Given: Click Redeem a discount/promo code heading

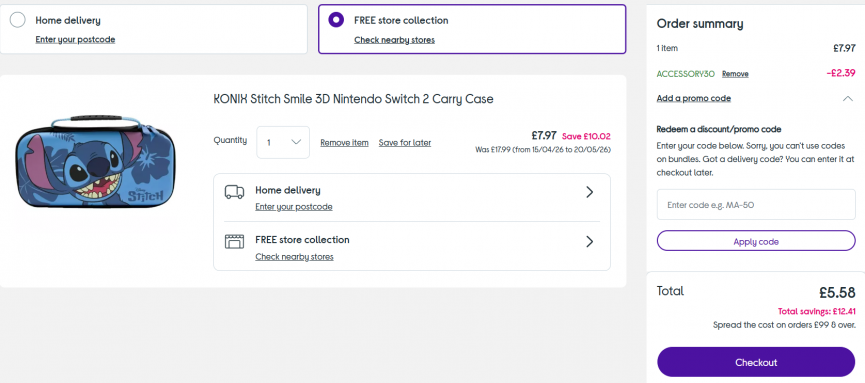Looking at the screenshot, I should point(719,130).
